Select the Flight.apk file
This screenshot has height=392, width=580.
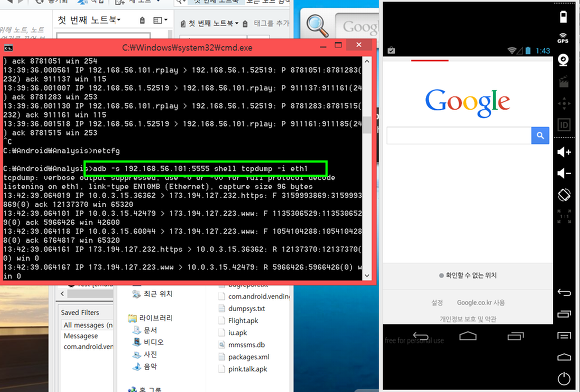[239, 321]
